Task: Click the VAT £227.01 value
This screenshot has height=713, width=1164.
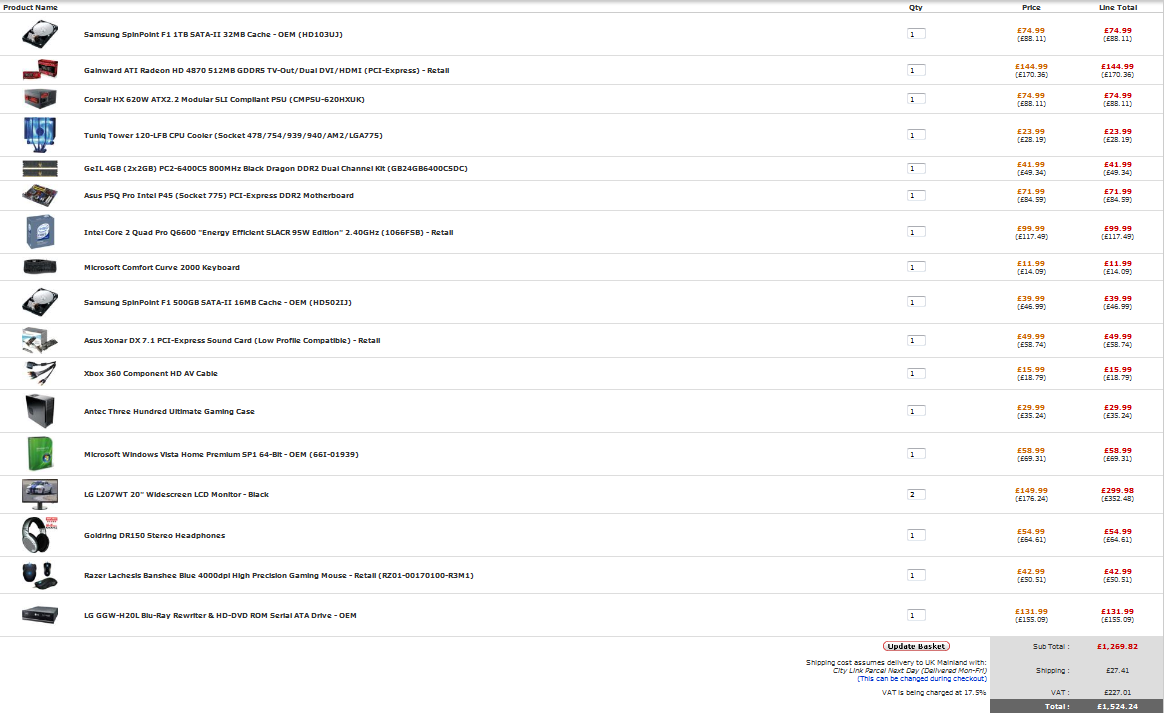Action: (x=1117, y=692)
